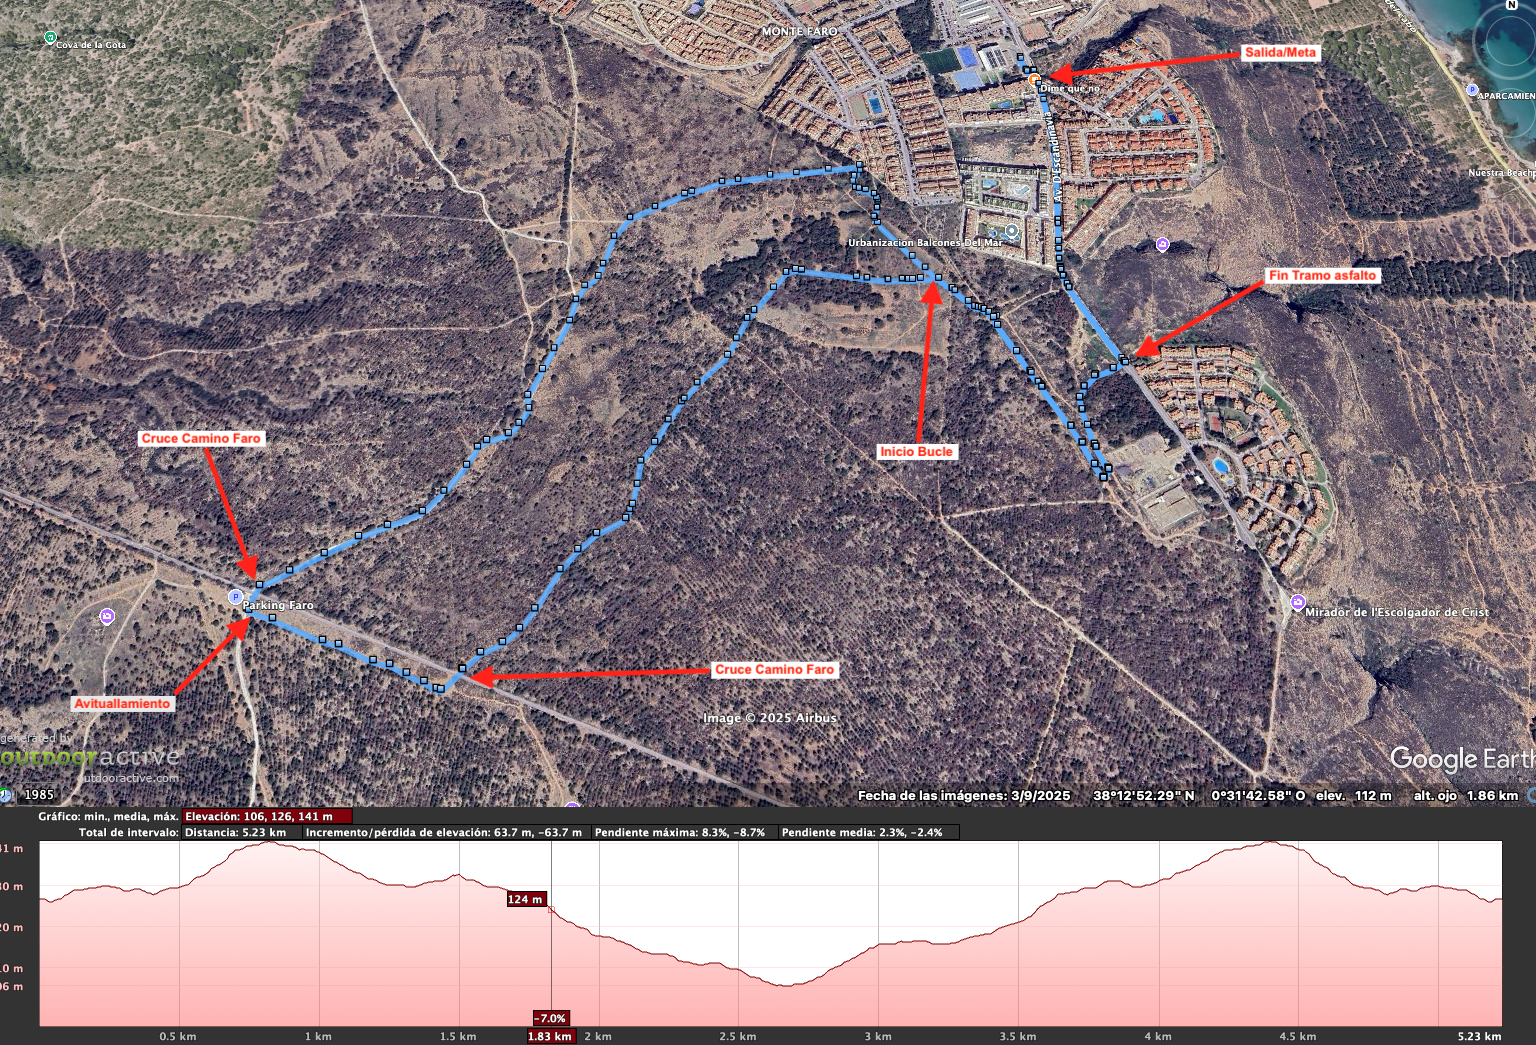Click the Cova de la Gota marker
The image size is (1536, 1045).
[x=50, y=38]
